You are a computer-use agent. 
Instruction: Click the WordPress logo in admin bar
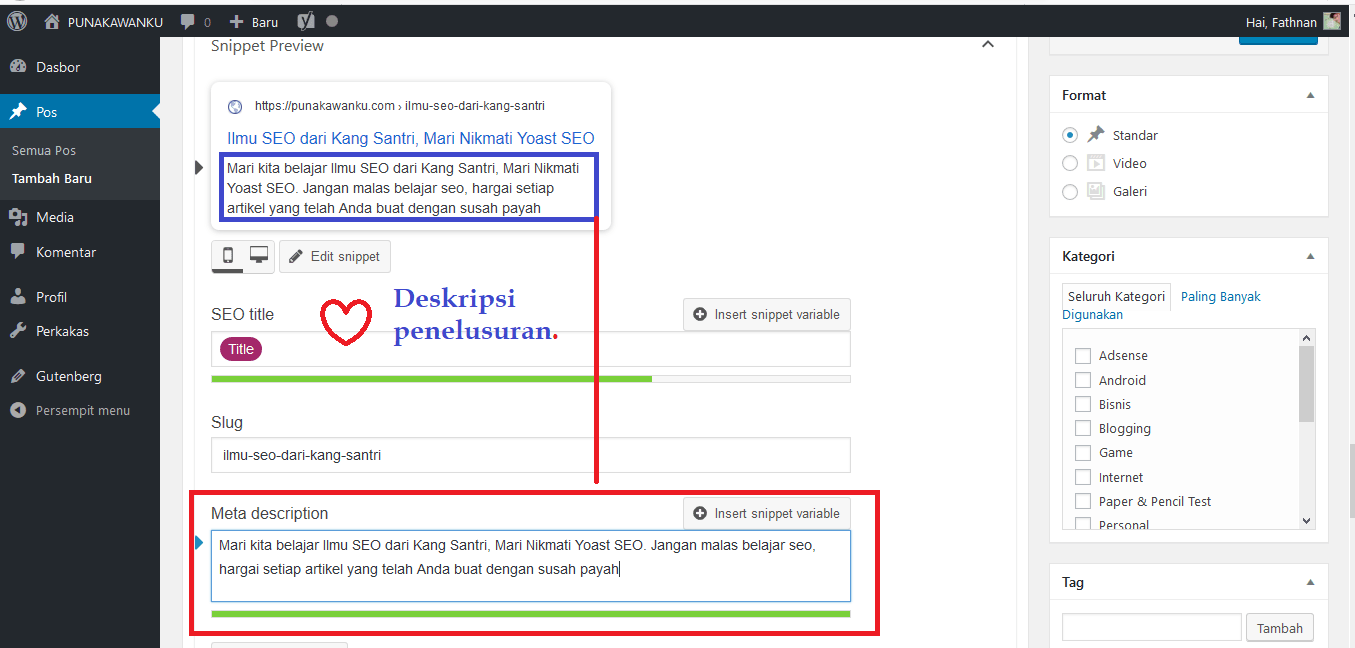(x=17, y=21)
